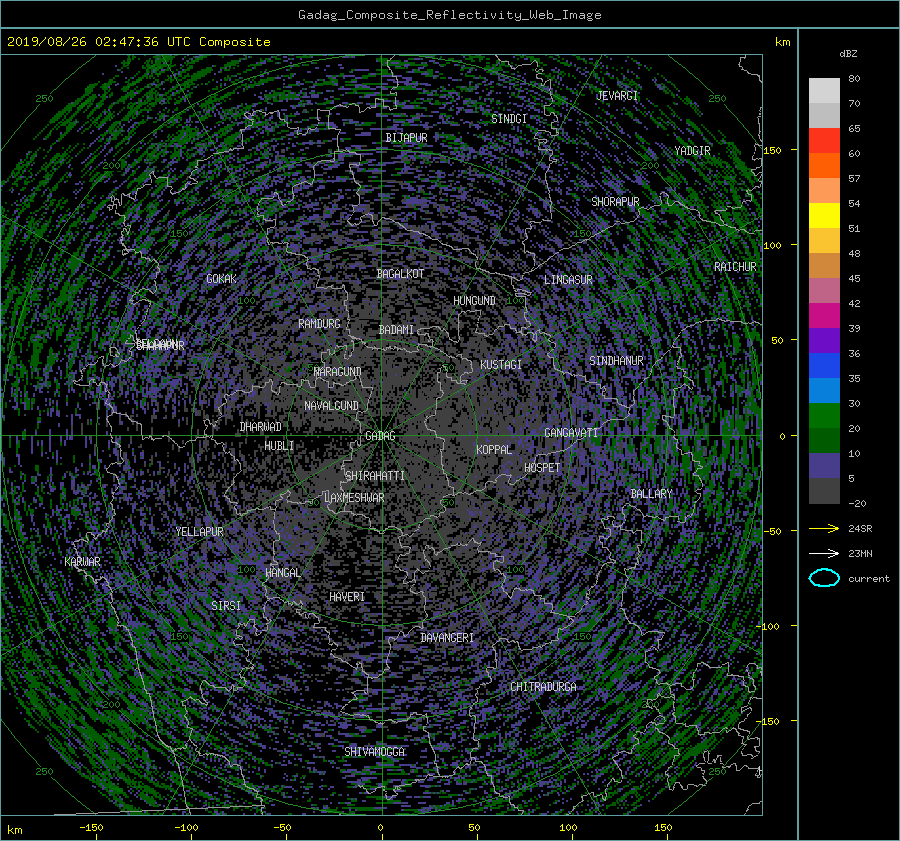The image size is (900, 841).
Task: Click the JEVARGI city label
Action: point(616,96)
